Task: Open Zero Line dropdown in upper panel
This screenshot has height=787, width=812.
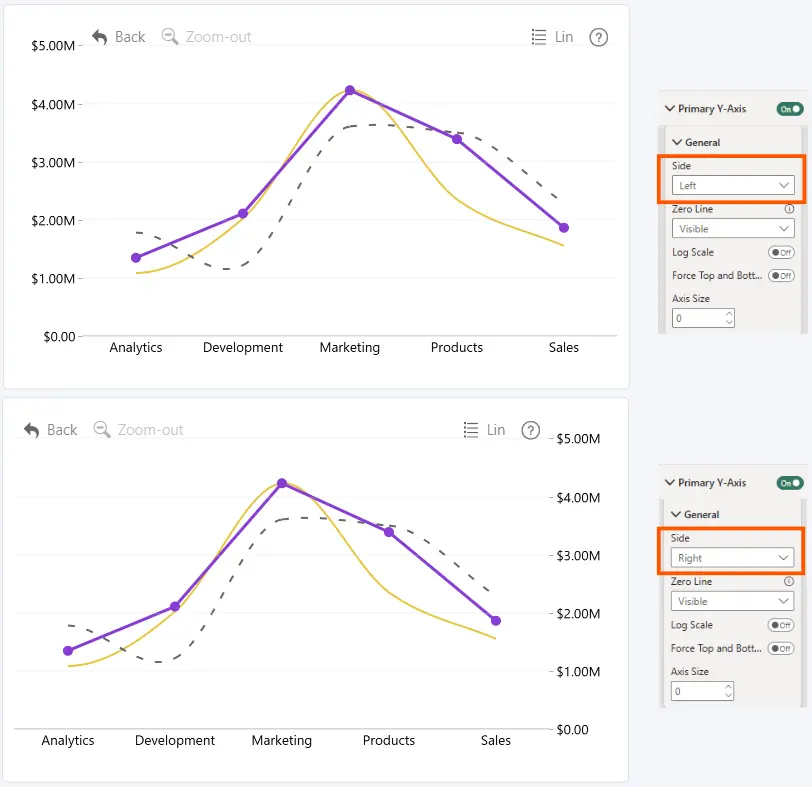Action: tap(733, 228)
